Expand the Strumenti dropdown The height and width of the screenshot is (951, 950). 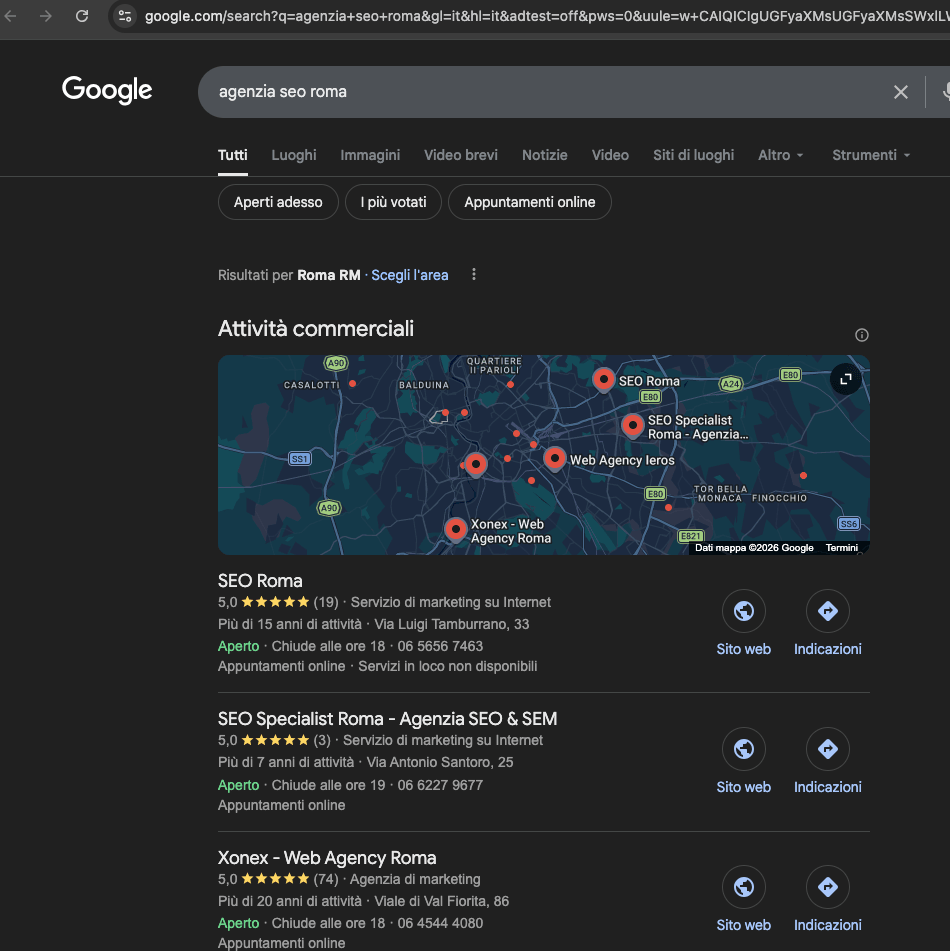pyautogui.click(x=871, y=155)
